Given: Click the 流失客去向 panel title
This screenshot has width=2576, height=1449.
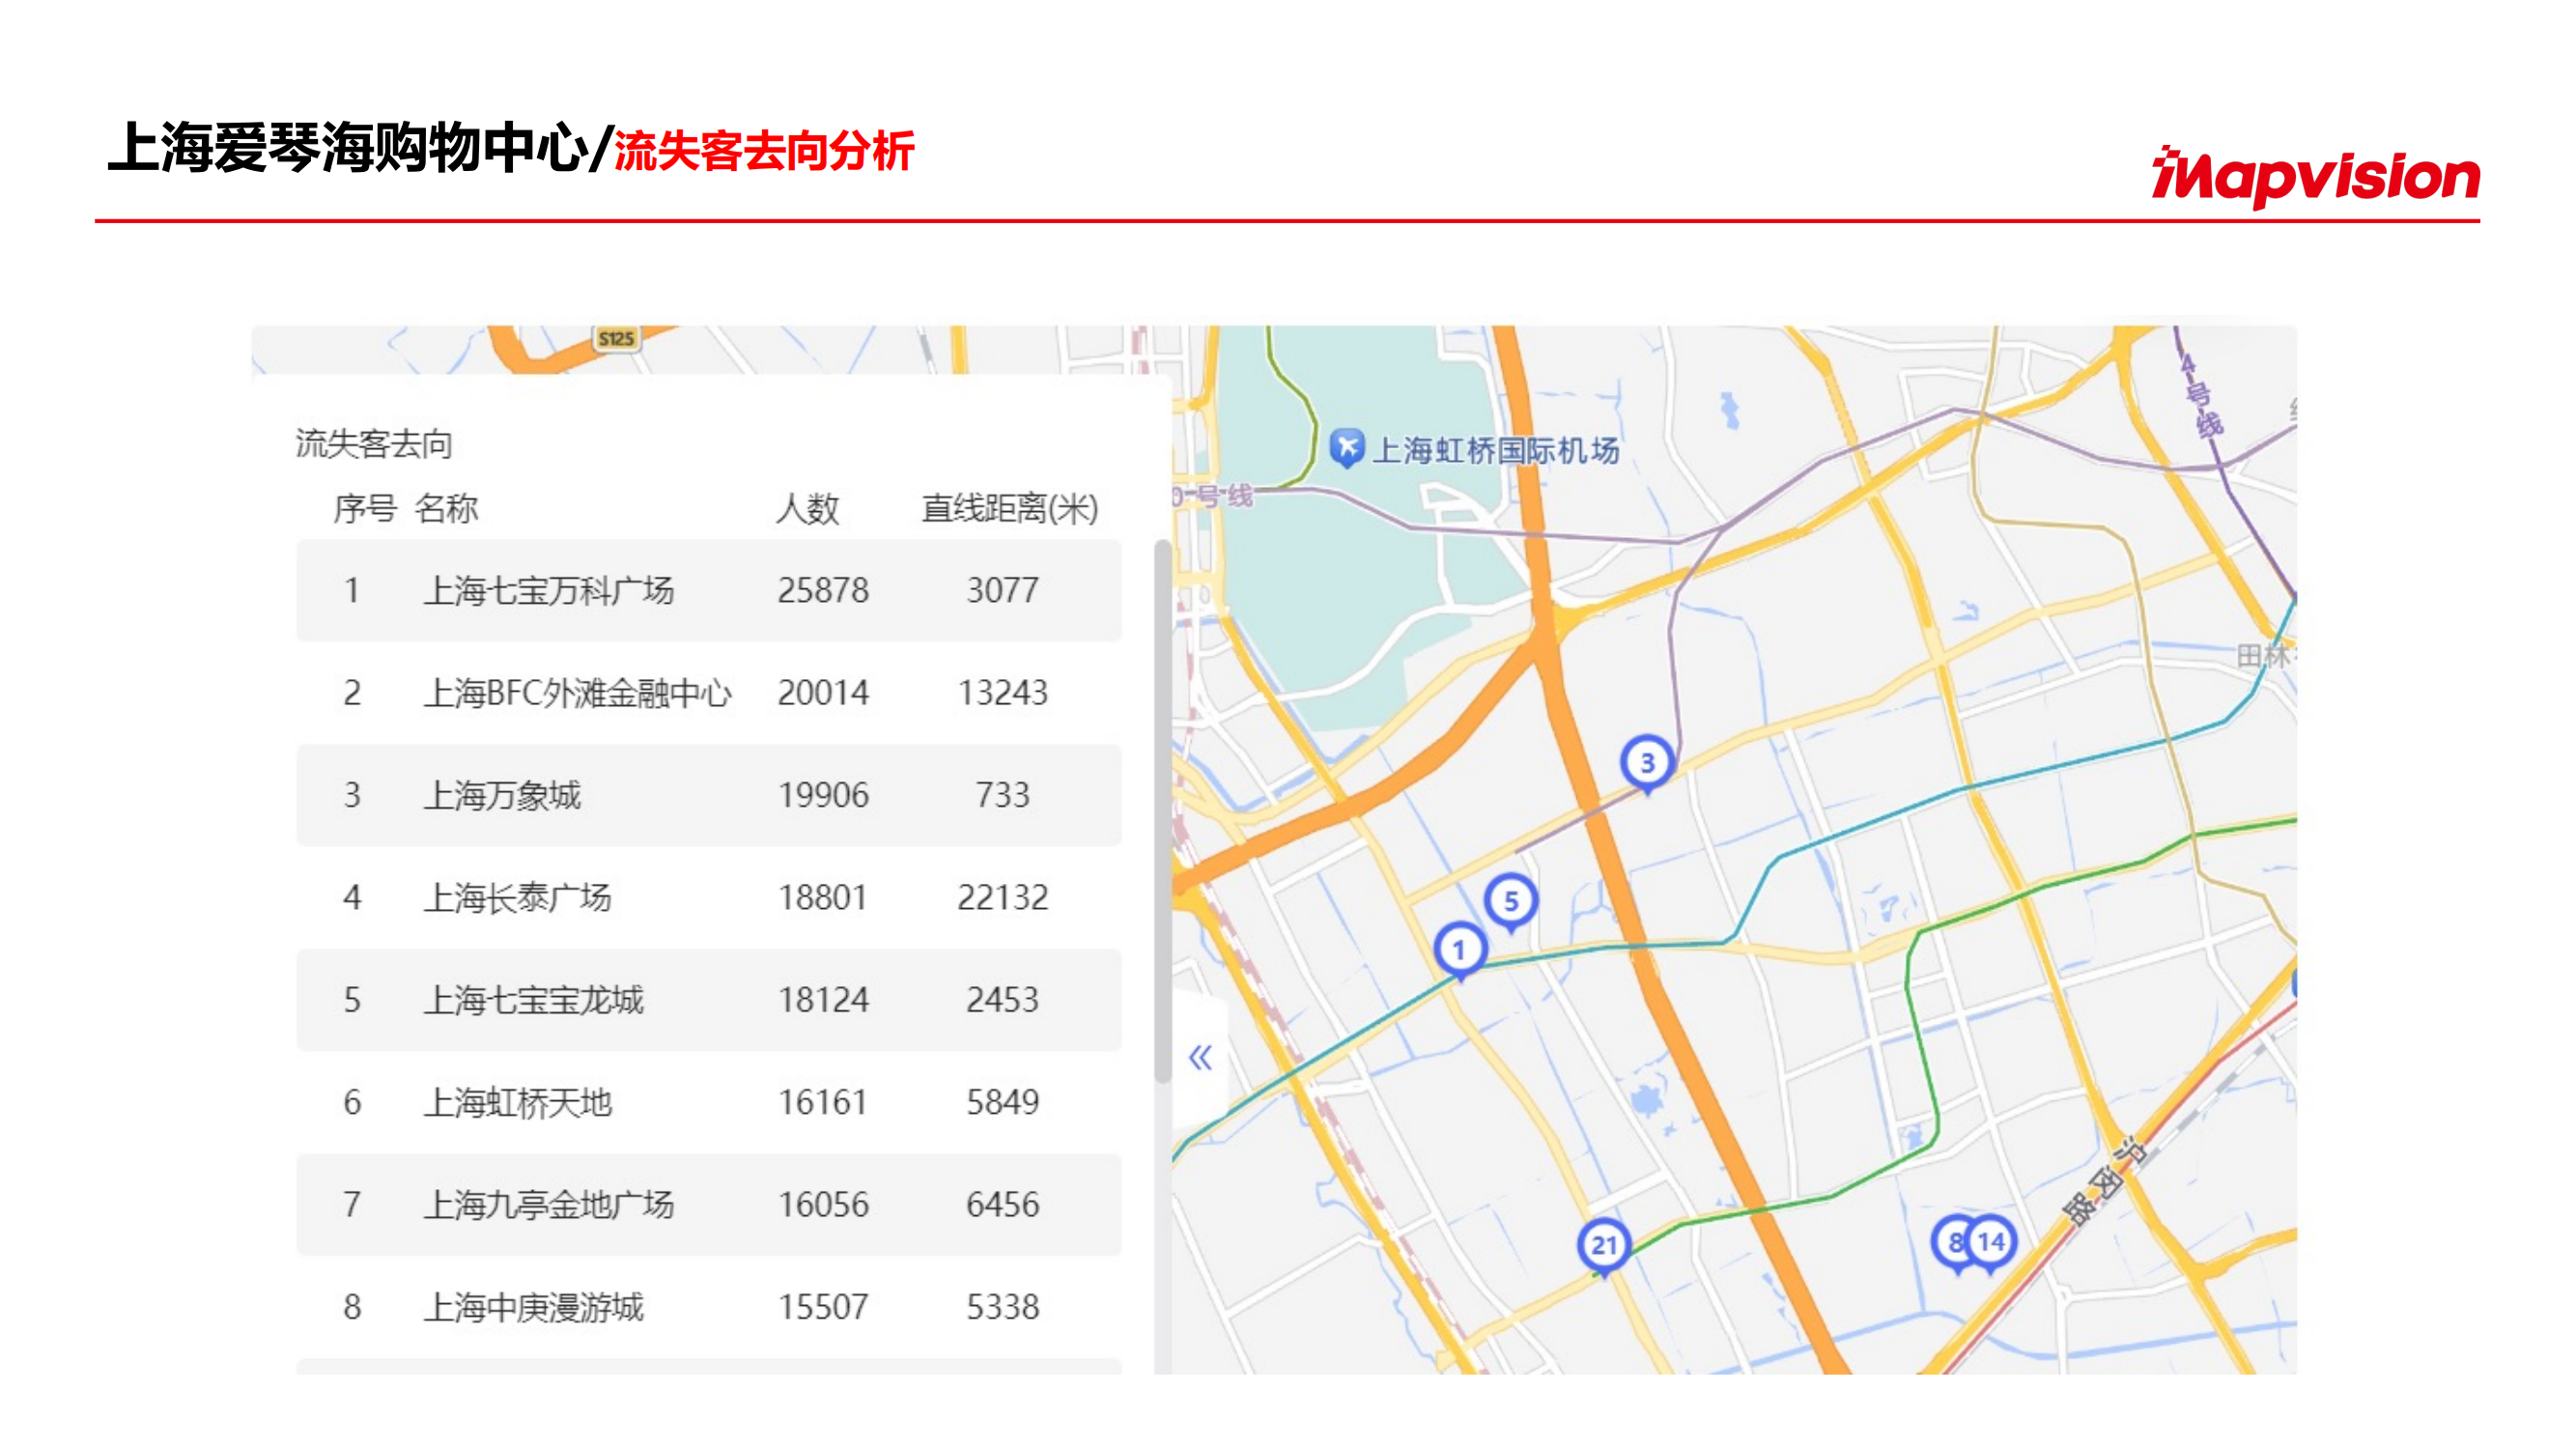Looking at the screenshot, I should coord(374,444).
